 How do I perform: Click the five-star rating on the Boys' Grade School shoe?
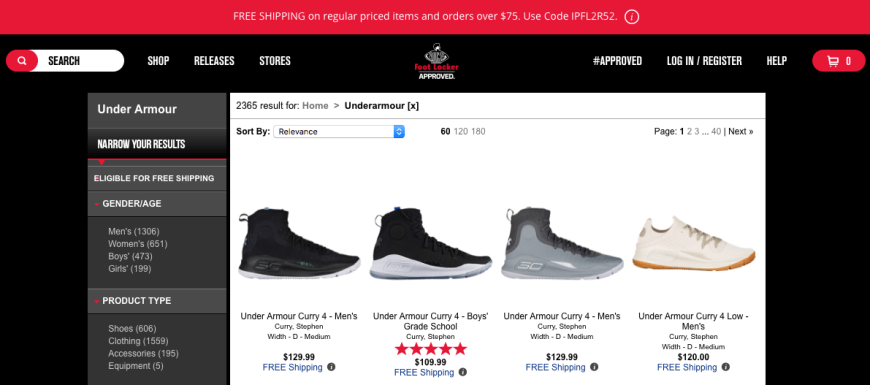431,349
